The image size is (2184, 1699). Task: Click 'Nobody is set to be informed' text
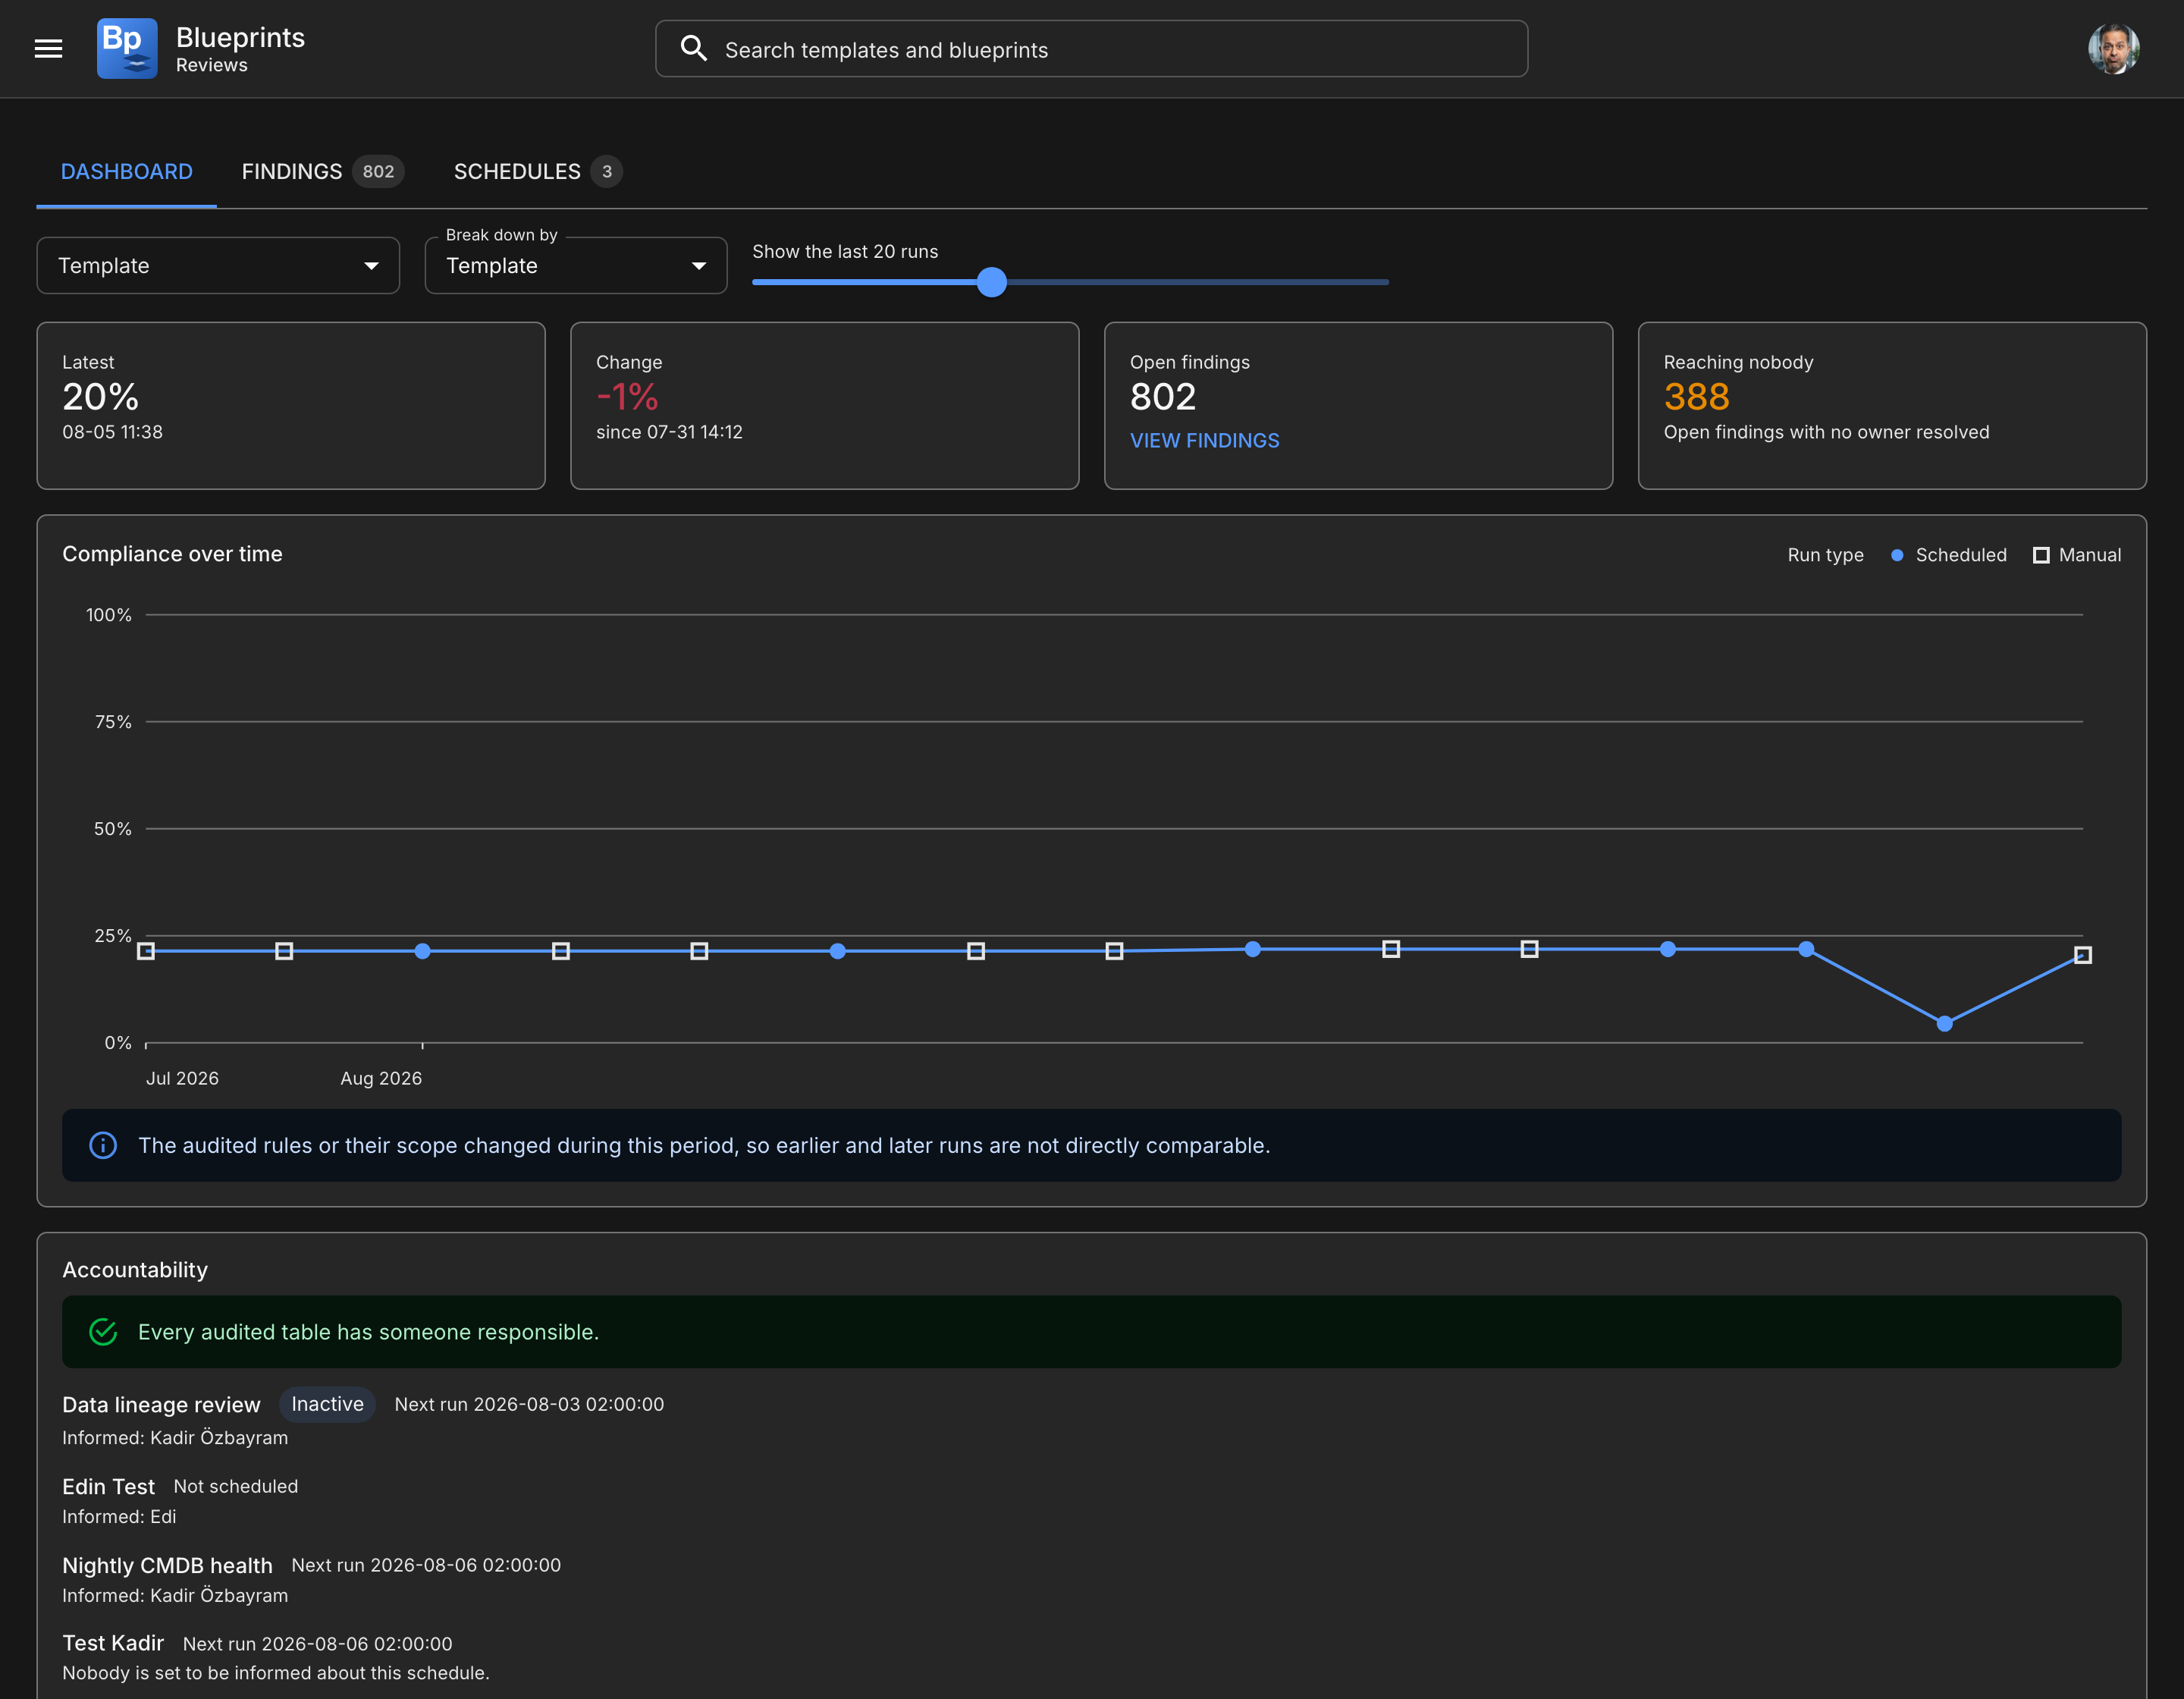[x=276, y=1674]
